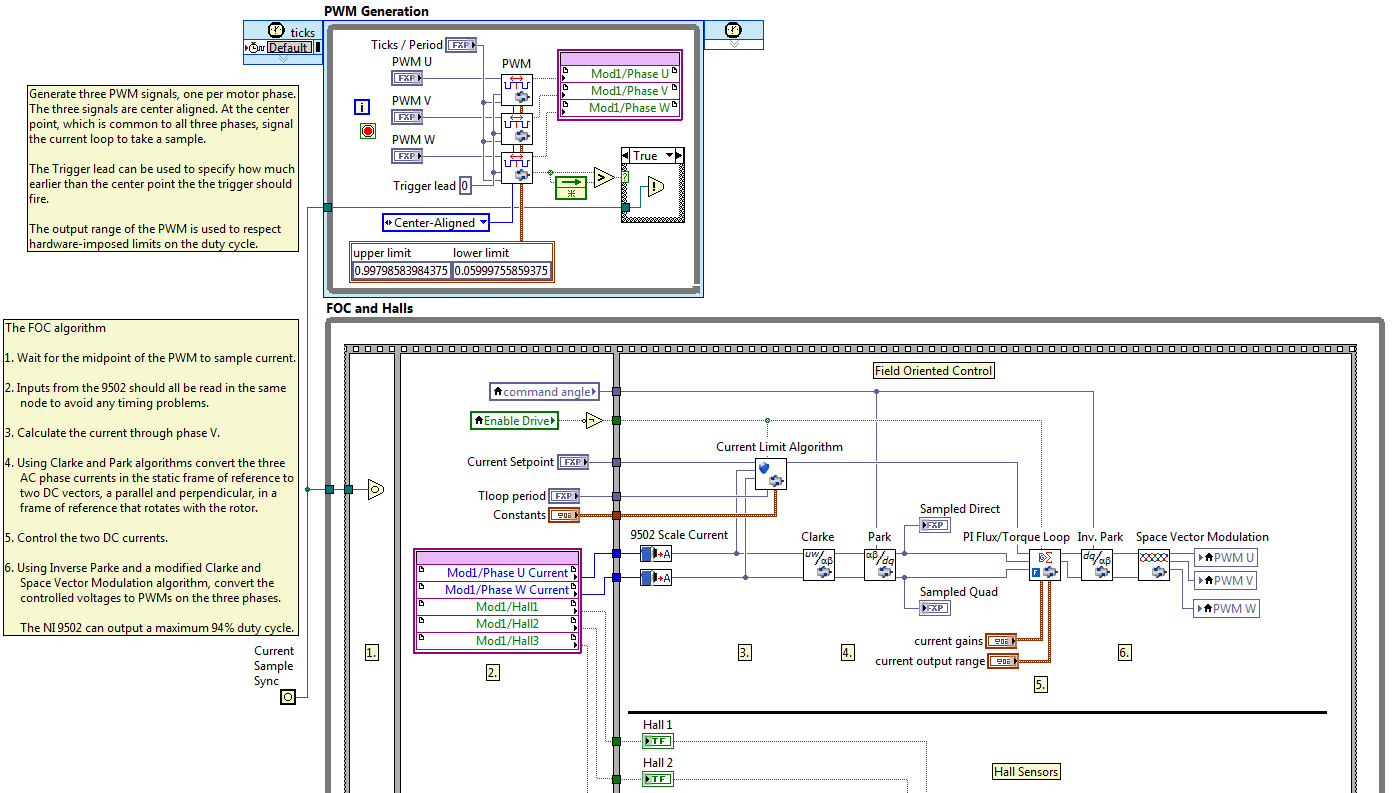Click the PWM U local variable output
This screenshot has height=793, width=1392.
pos(1226,558)
